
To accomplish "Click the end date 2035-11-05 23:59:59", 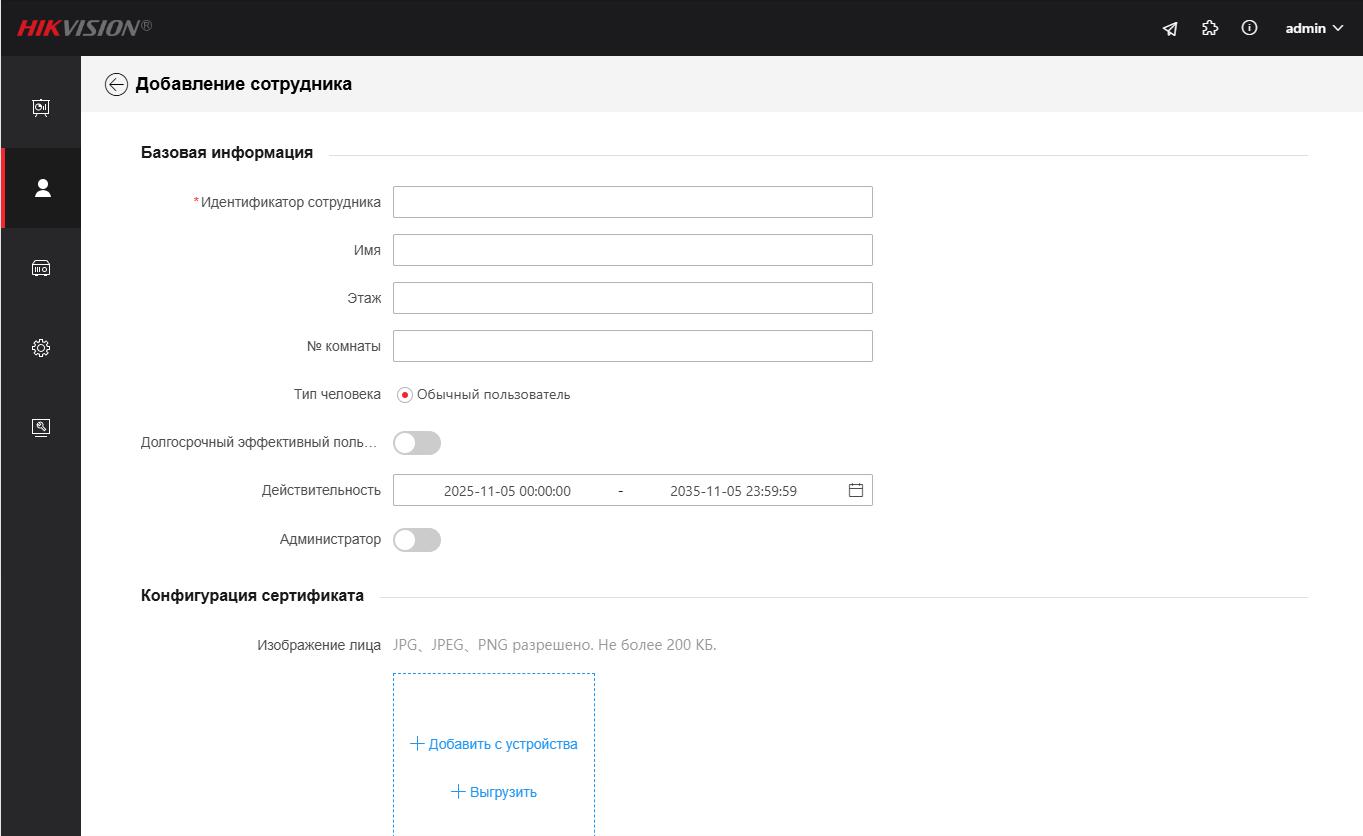I will coord(733,491).
